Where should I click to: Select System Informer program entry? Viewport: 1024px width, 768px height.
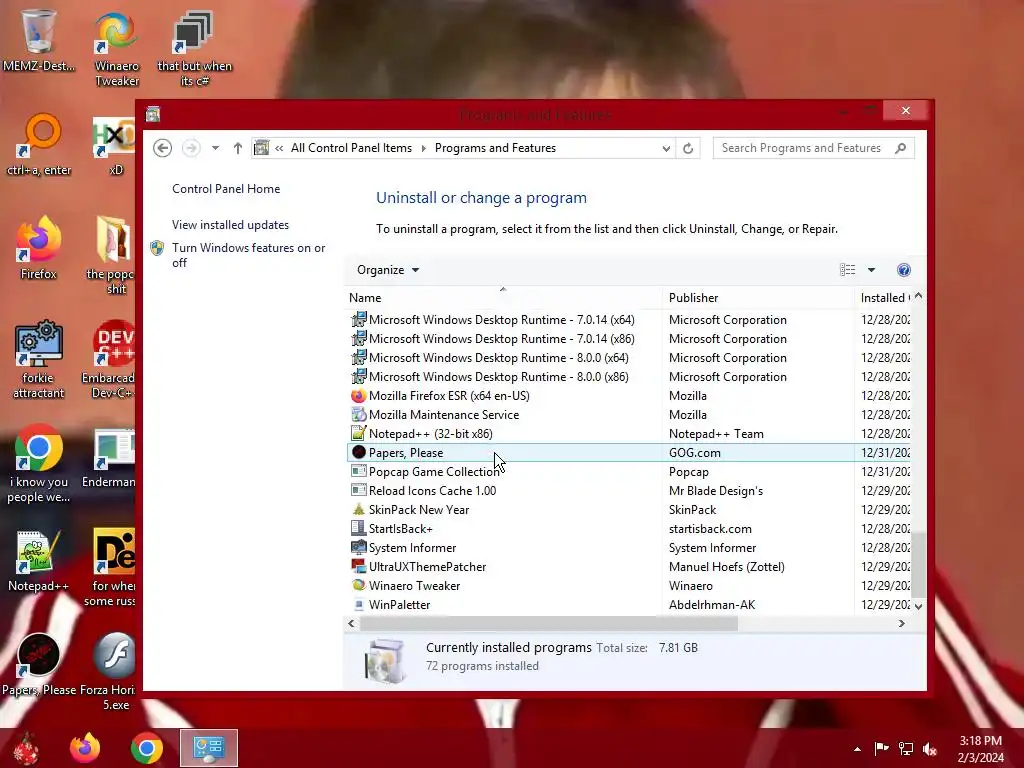629,548
